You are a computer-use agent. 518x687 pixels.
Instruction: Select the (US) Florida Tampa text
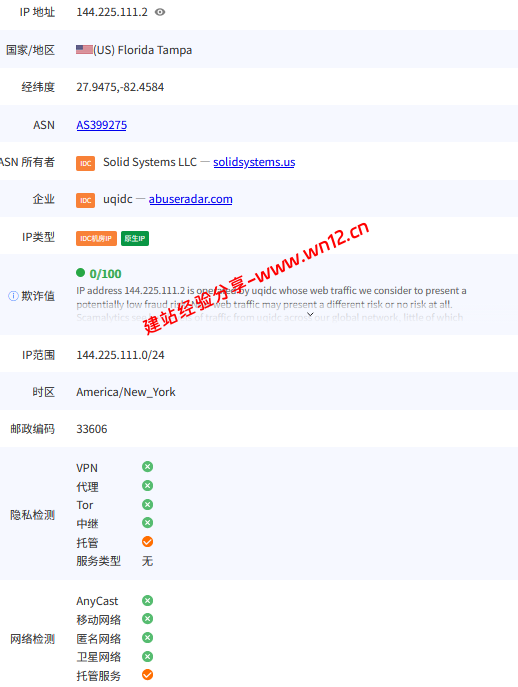pos(142,50)
